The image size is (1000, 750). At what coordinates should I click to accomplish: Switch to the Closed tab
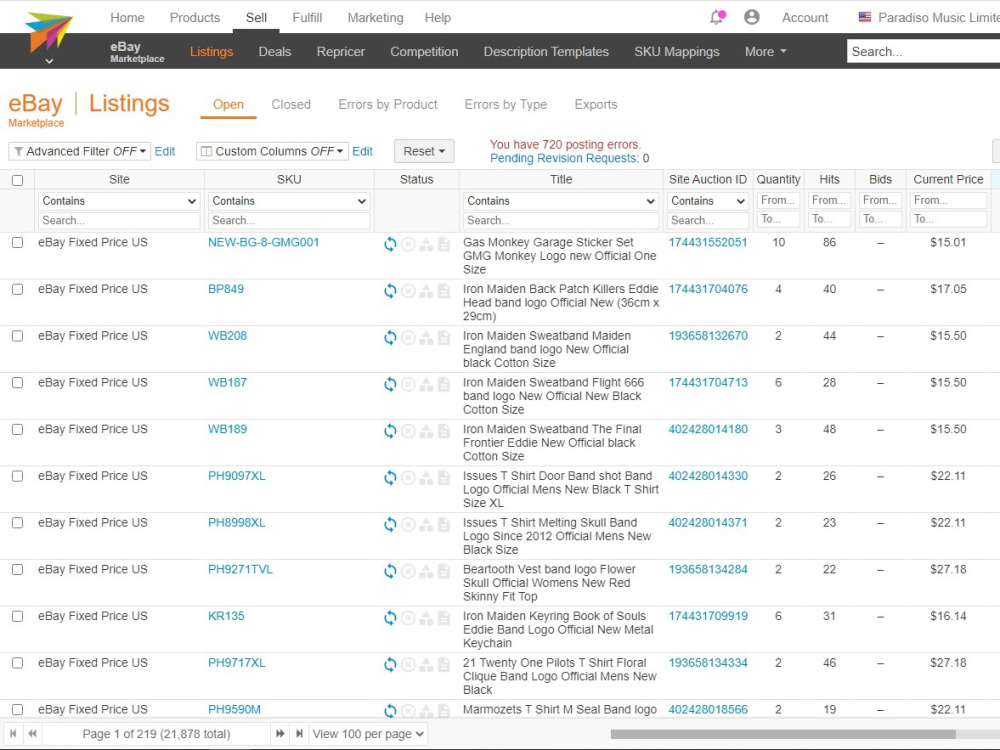pyautogui.click(x=291, y=105)
